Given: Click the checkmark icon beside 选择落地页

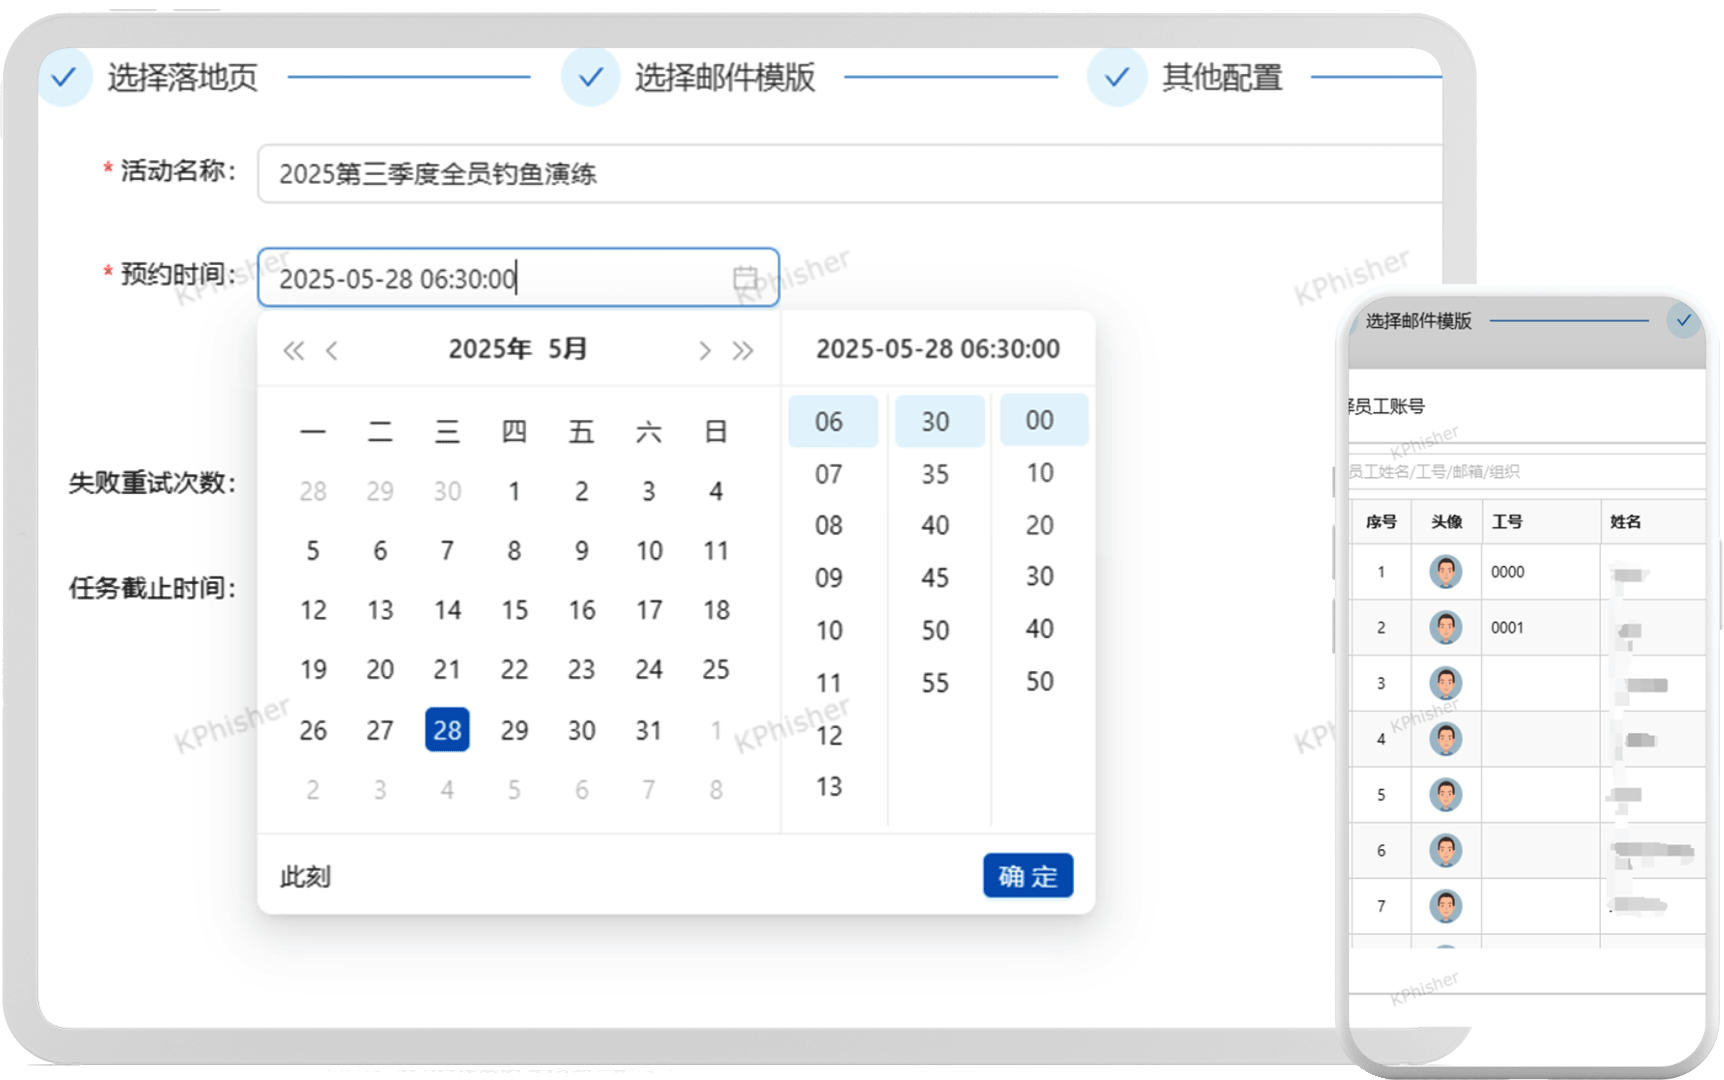Looking at the screenshot, I should coord(64,77).
